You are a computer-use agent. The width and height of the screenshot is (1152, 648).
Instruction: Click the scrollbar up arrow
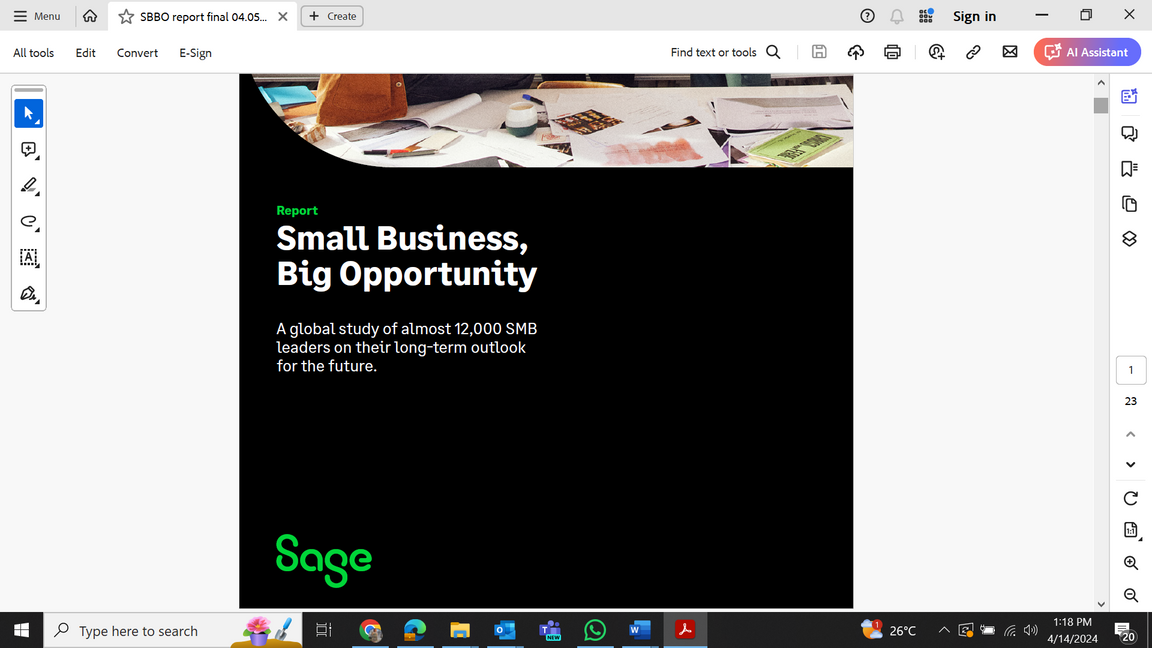(1101, 82)
